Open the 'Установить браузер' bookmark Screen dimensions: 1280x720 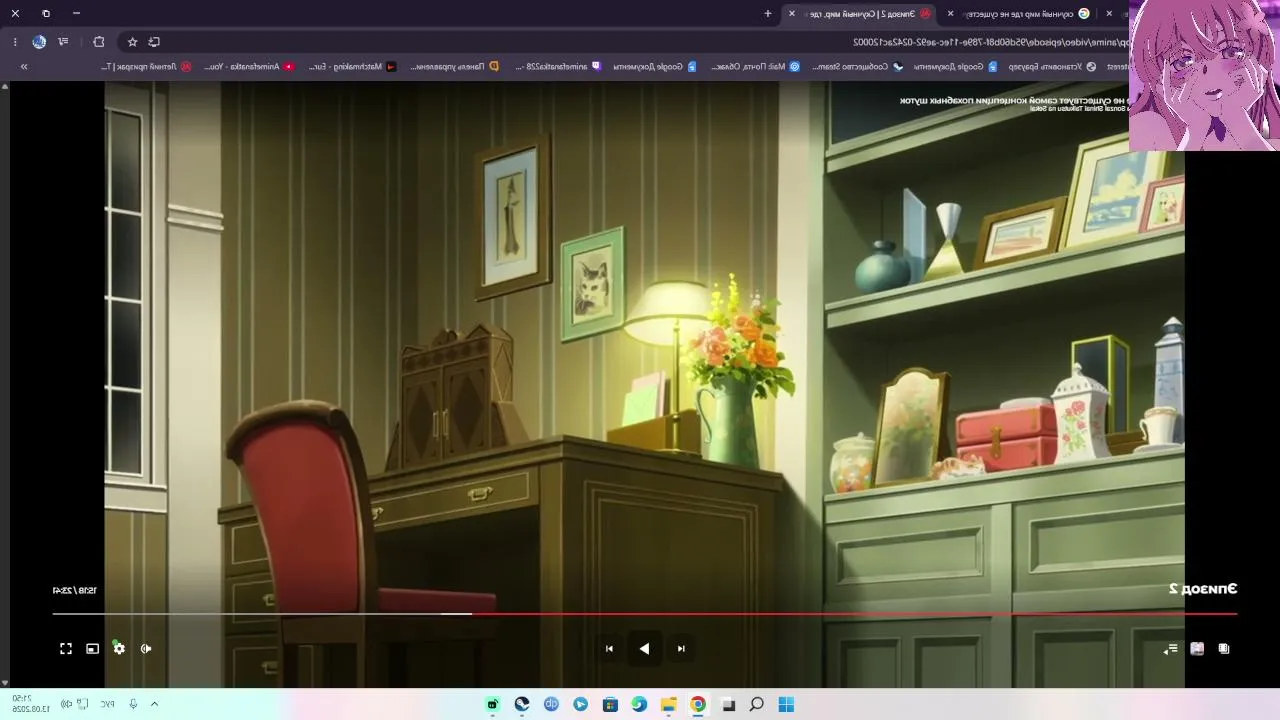[1052, 67]
